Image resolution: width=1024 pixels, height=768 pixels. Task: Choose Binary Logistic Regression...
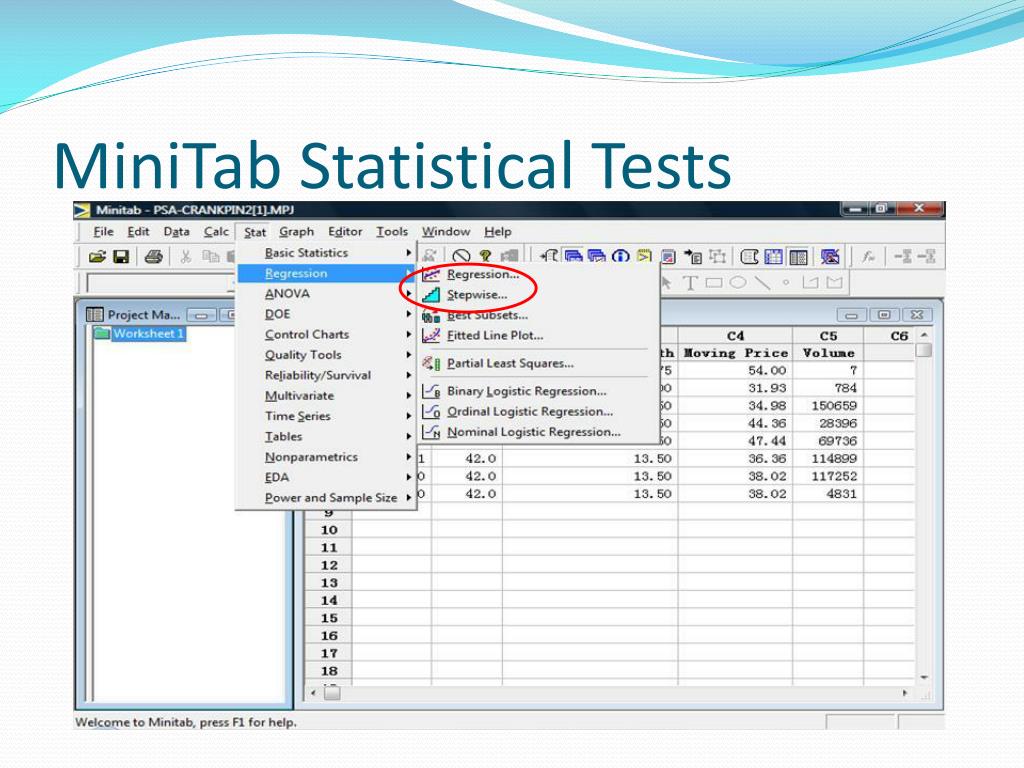tap(526, 391)
